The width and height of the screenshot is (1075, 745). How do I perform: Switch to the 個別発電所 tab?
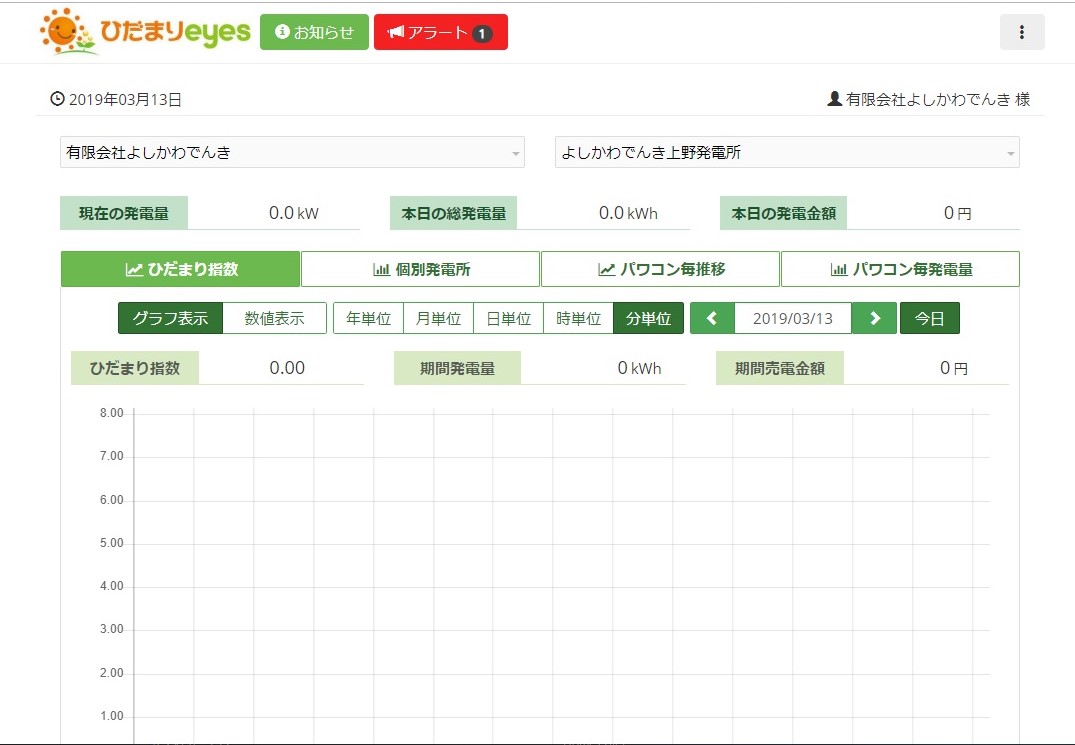(x=420, y=269)
